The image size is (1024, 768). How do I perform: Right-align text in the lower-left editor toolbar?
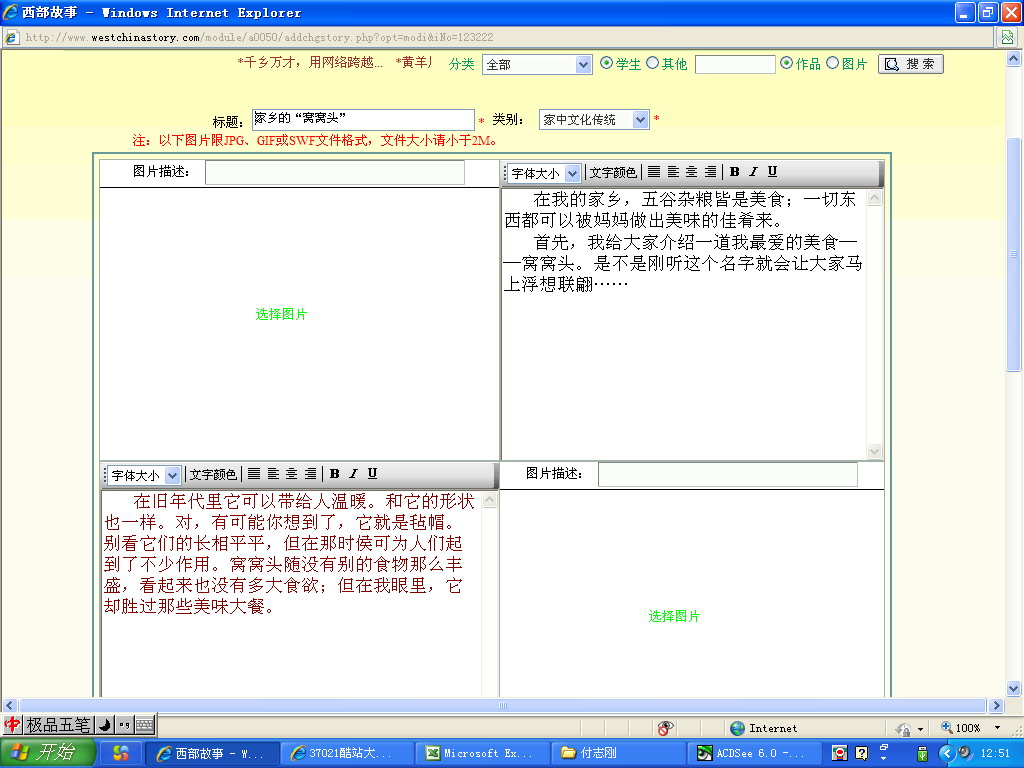point(310,474)
